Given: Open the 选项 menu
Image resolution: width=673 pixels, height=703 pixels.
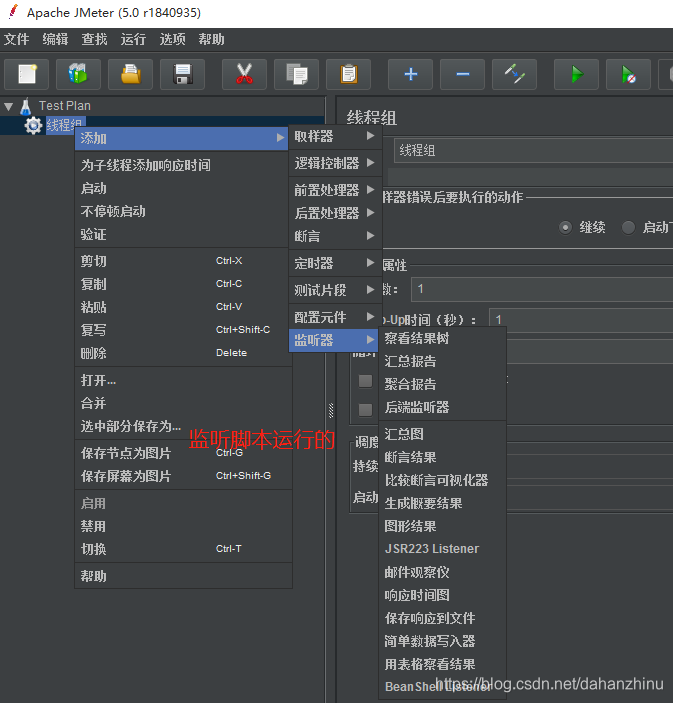Looking at the screenshot, I should (172, 39).
